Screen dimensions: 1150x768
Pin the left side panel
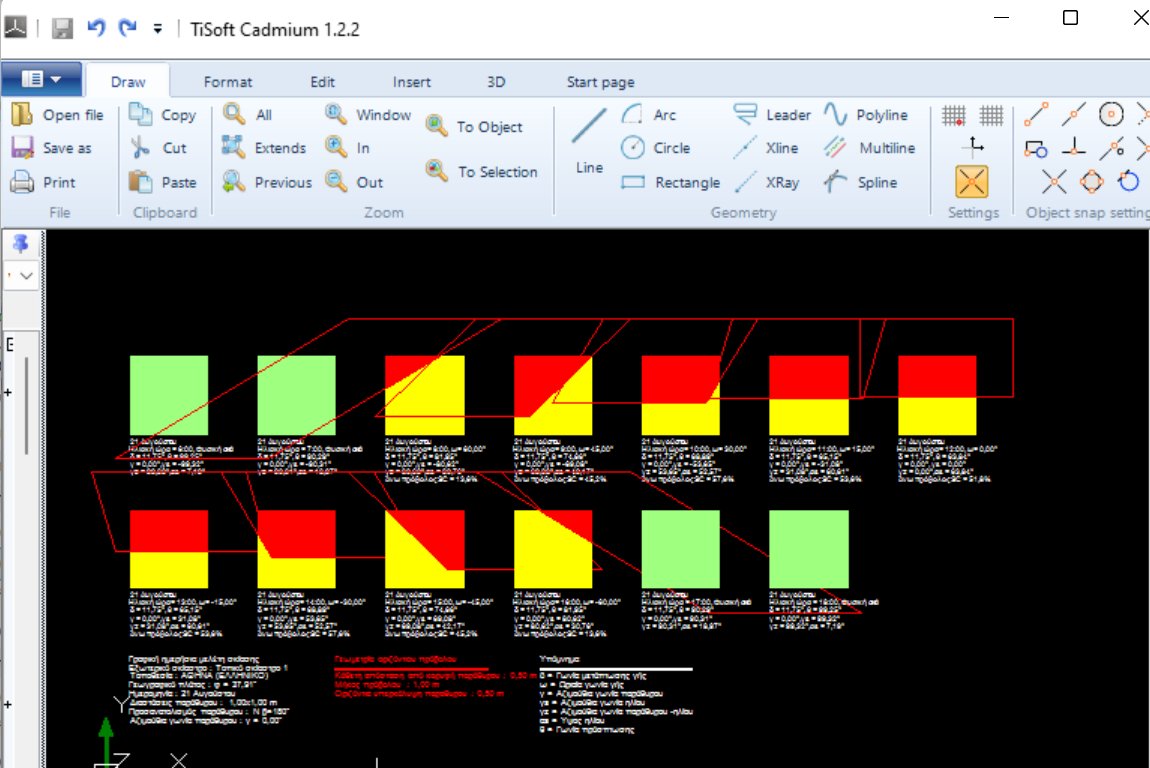pyautogui.click(x=22, y=242)
